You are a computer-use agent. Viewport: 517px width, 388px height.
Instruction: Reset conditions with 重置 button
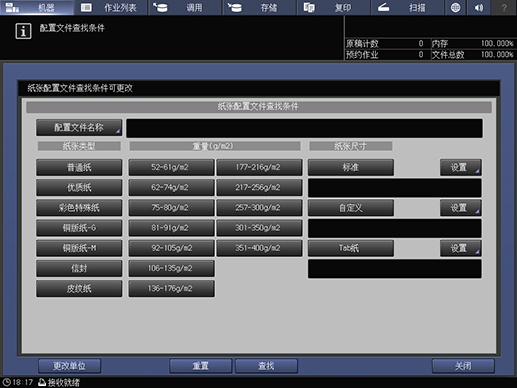coord(201,366)
